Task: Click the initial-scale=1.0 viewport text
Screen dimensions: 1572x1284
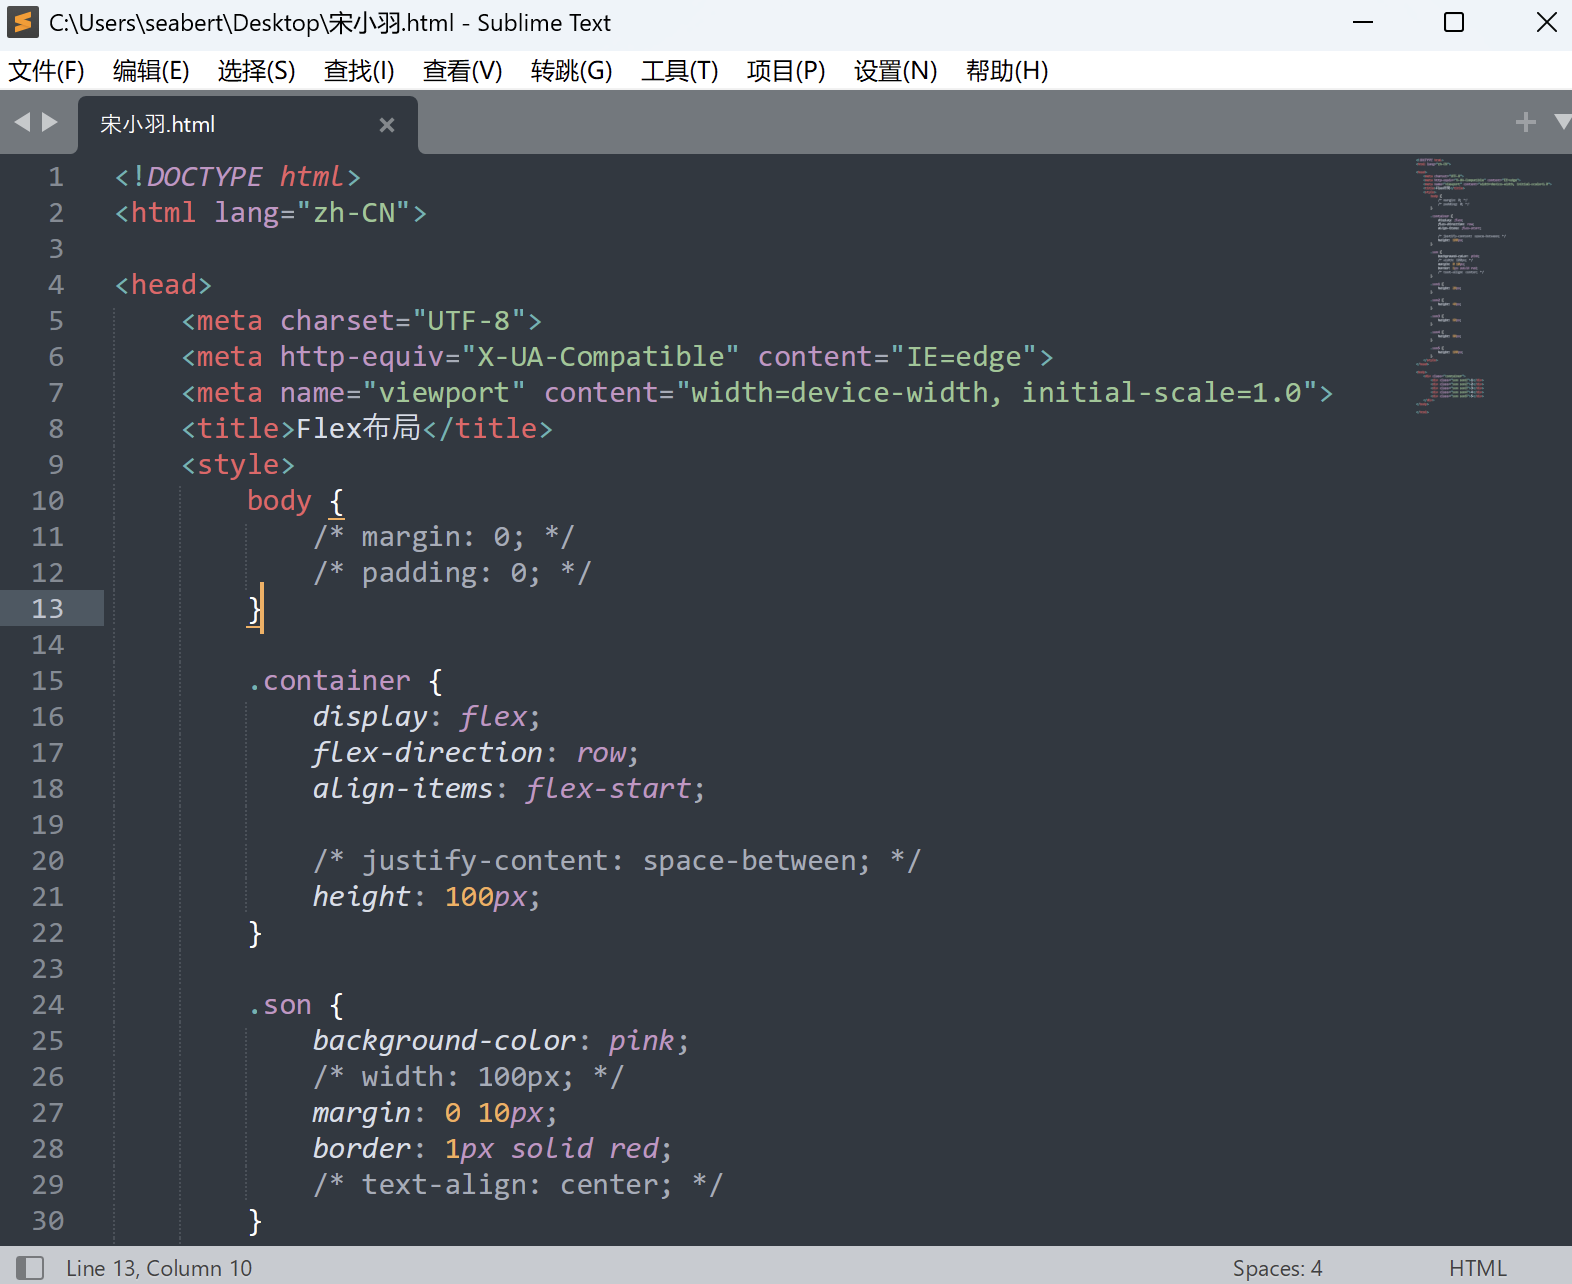Action: [1161, 393]
